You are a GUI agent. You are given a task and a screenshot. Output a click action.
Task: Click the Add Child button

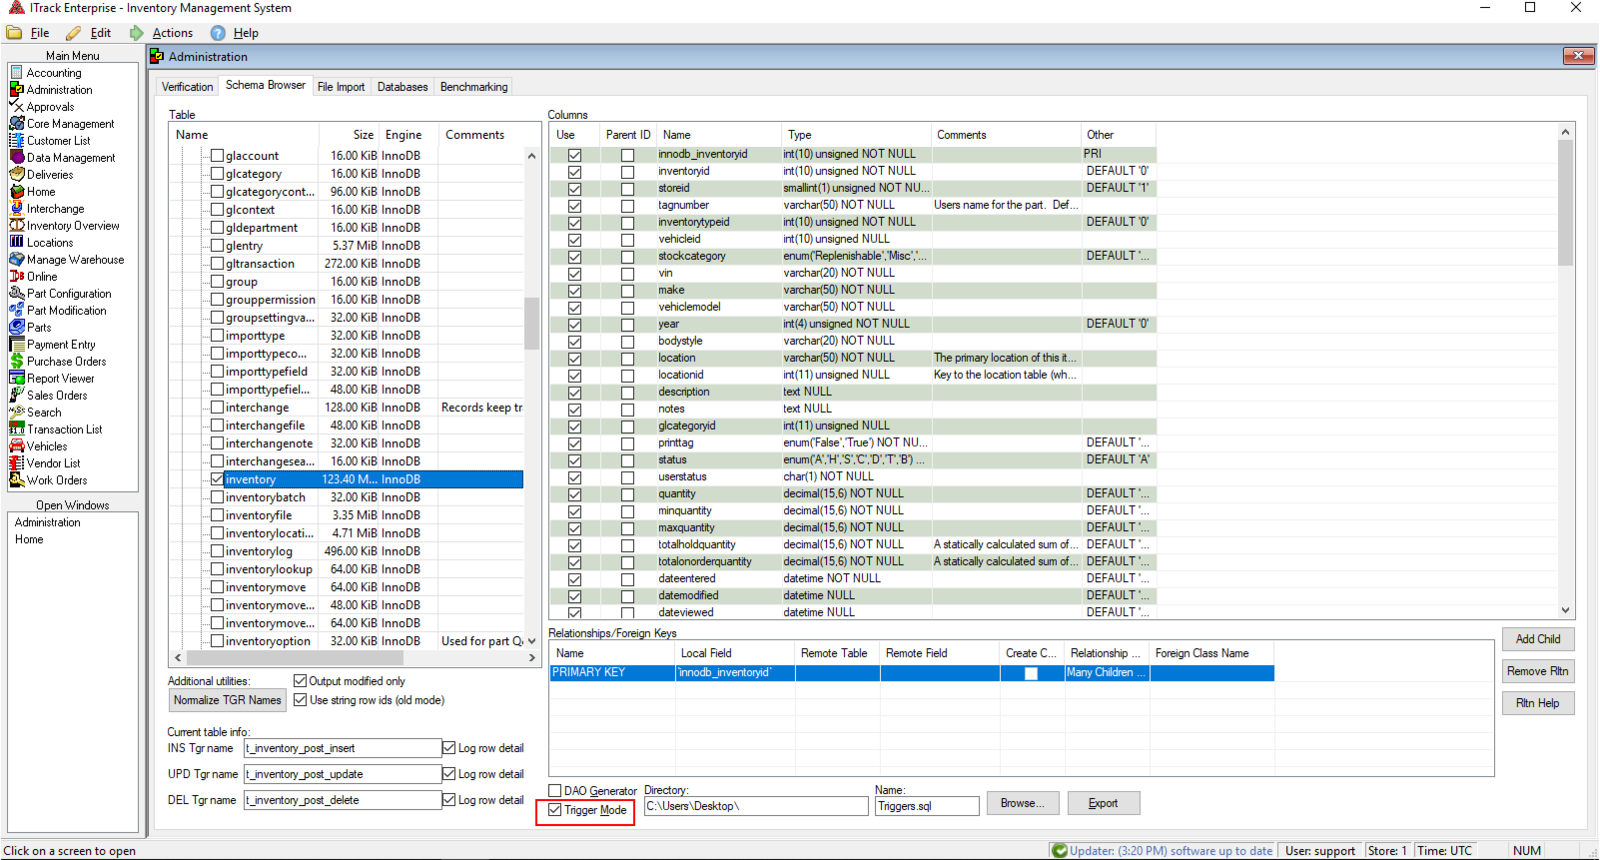point(1538,639)
